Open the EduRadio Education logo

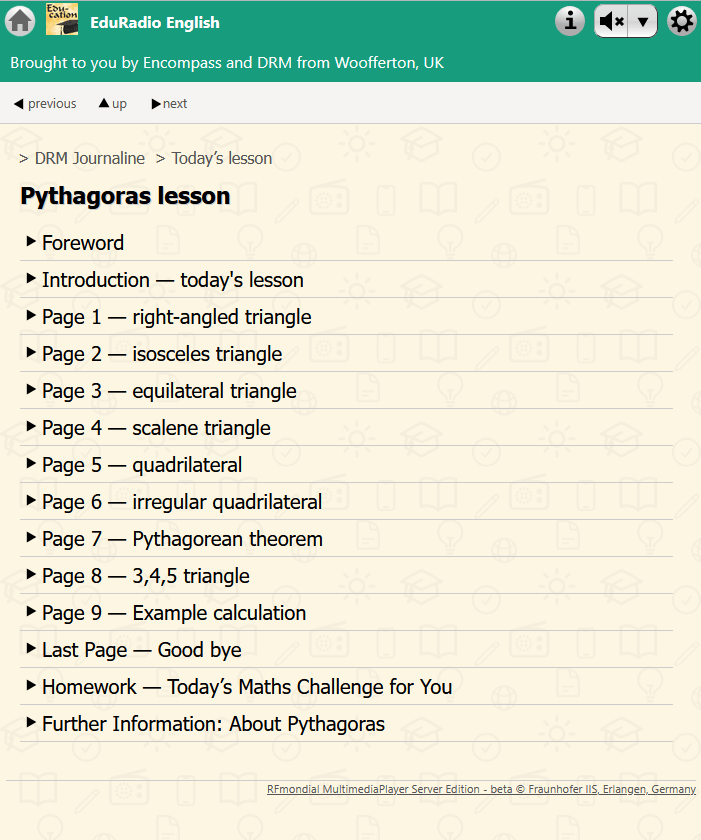(62, 19)
